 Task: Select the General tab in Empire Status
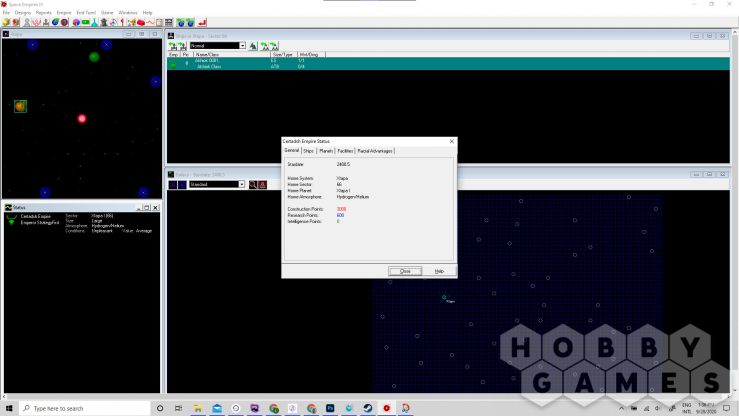point(292,150)
